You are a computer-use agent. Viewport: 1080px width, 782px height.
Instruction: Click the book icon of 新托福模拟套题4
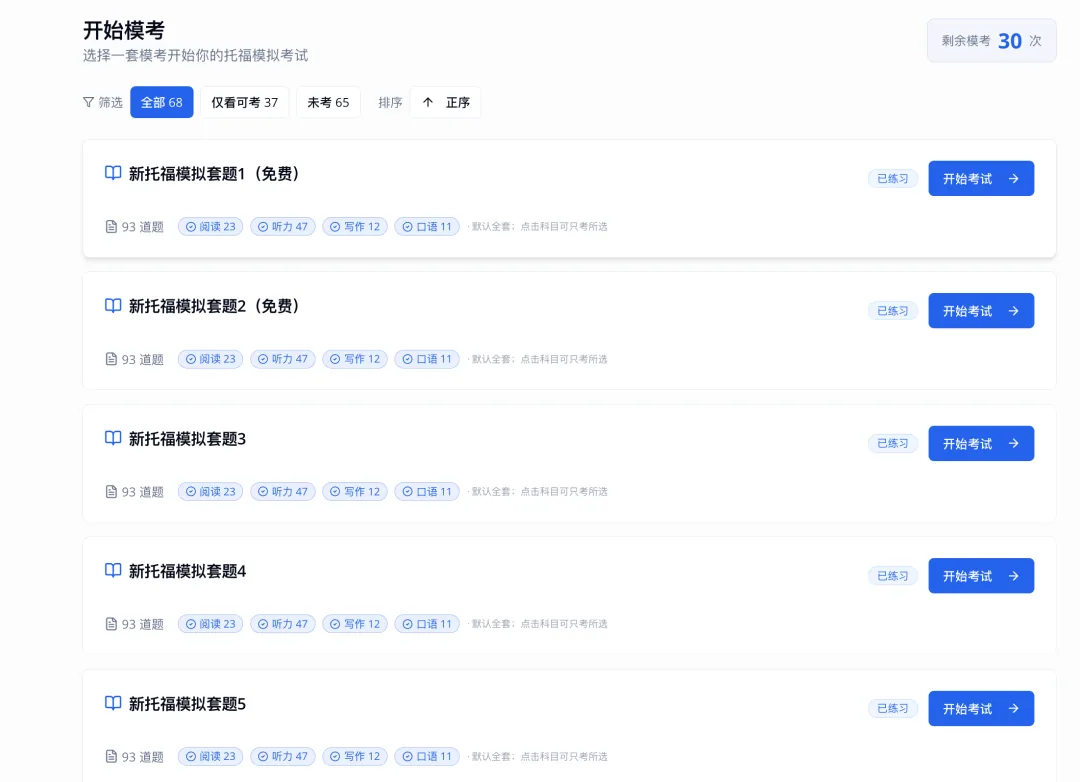[113, 570]
